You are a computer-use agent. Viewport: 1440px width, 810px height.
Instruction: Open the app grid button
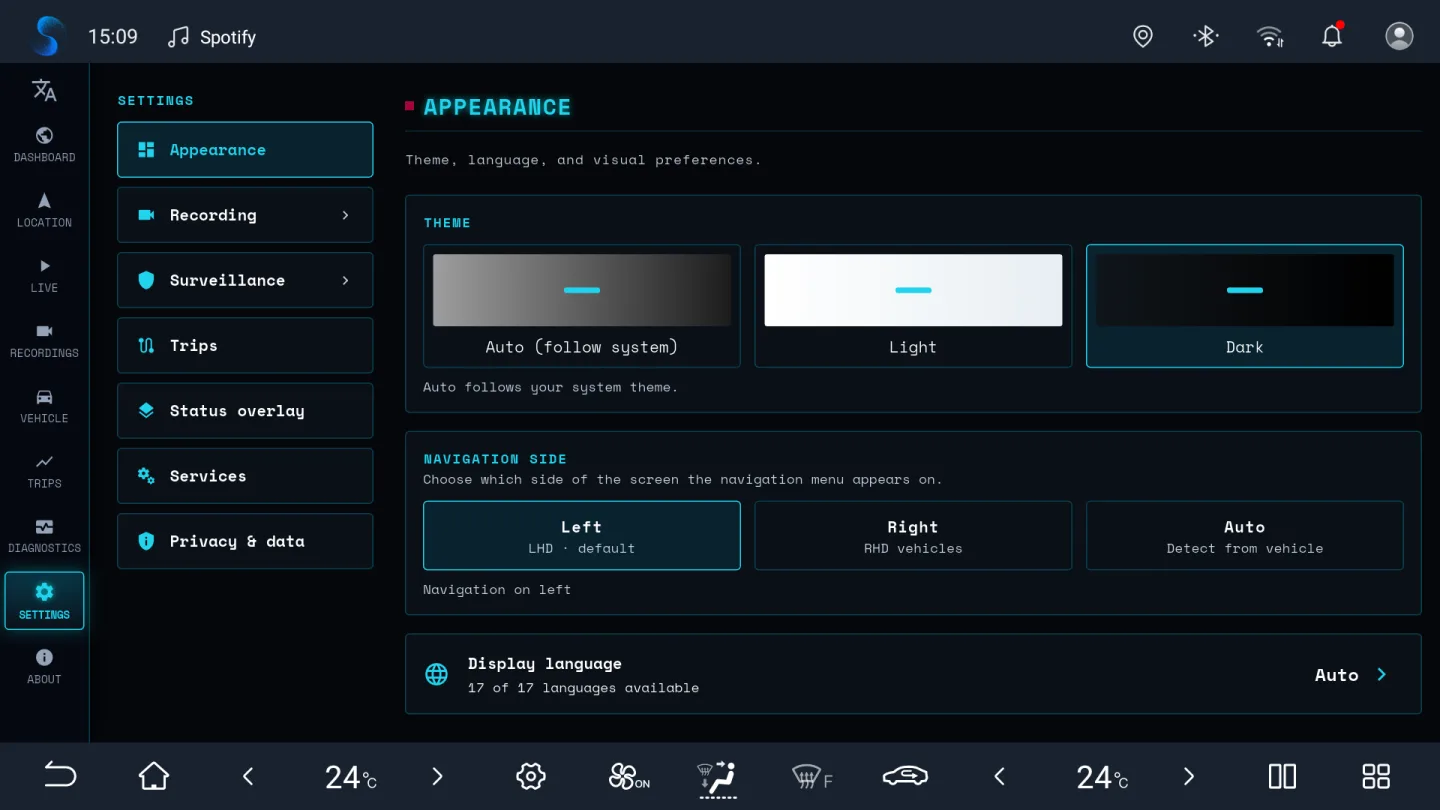click(1376, 776)
